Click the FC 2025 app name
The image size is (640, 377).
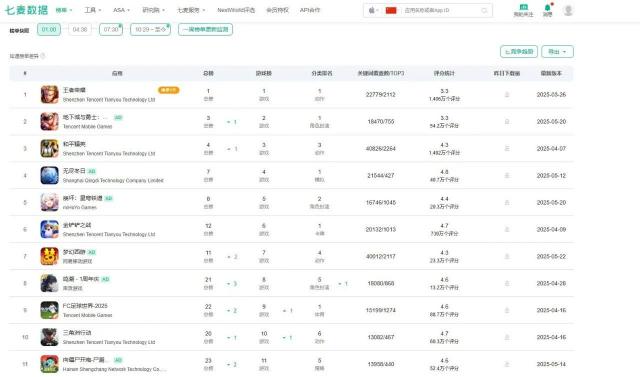pyautogui.click(x=85, y=306)
